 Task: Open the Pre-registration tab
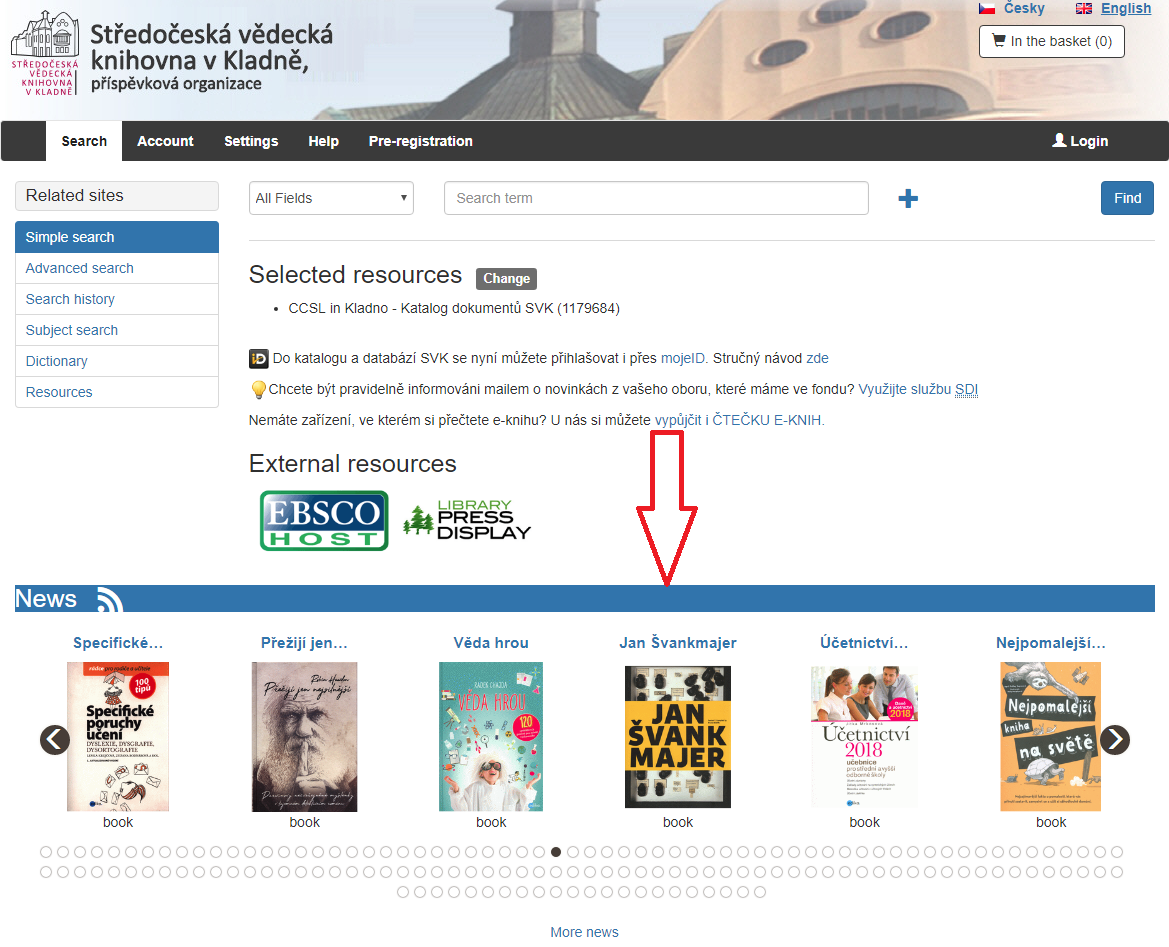coord(420,141)
